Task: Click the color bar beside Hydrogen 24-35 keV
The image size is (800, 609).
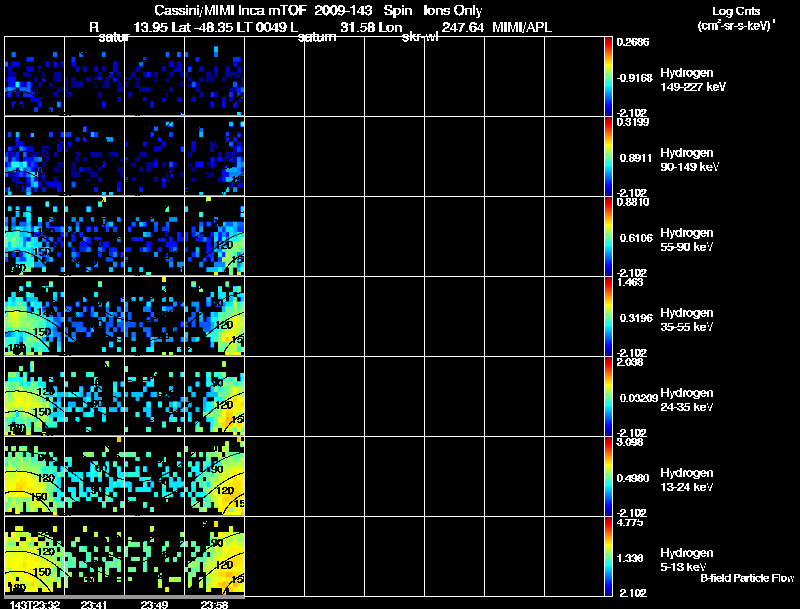Action: click(608, 396)
